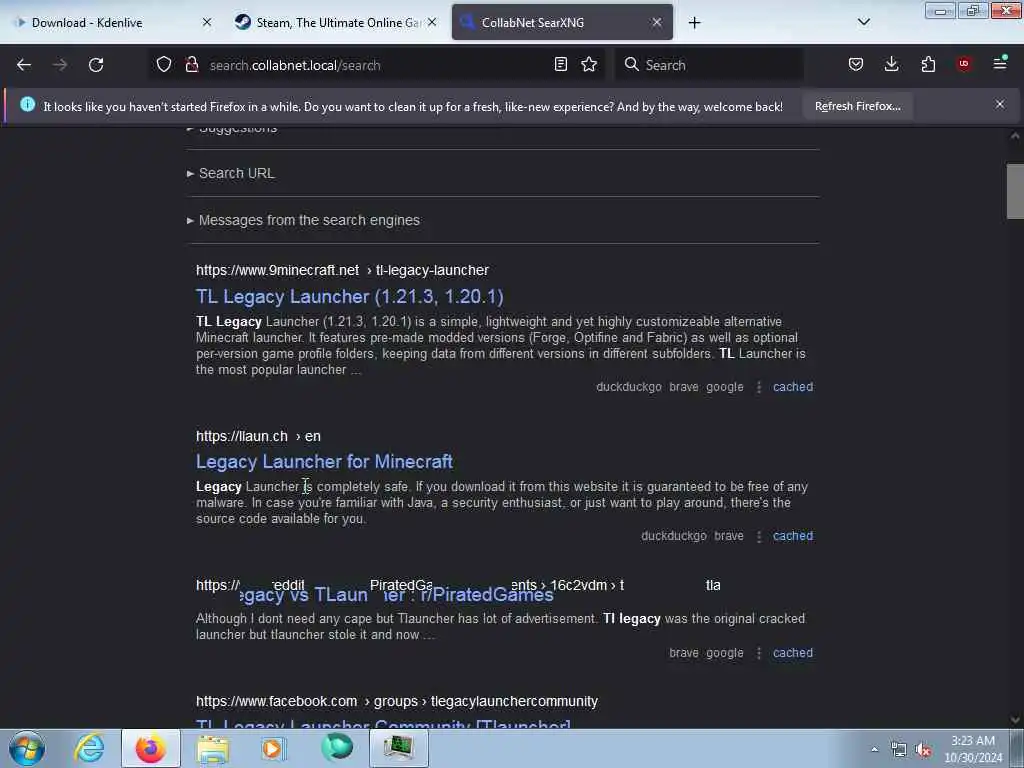Switch to the Download - Kdenlive tab
The image size is (1024, 768).
112,22
